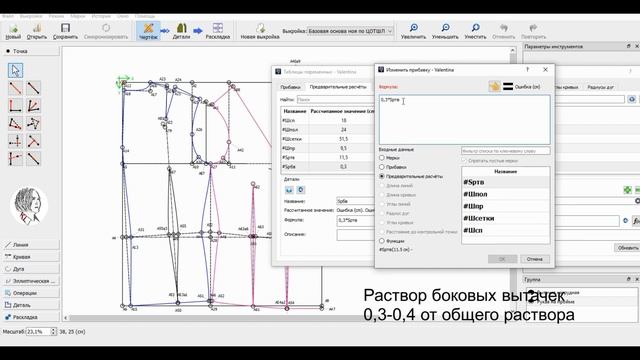
Task: Create a new pattern with Новый
Action: point(13,31)
